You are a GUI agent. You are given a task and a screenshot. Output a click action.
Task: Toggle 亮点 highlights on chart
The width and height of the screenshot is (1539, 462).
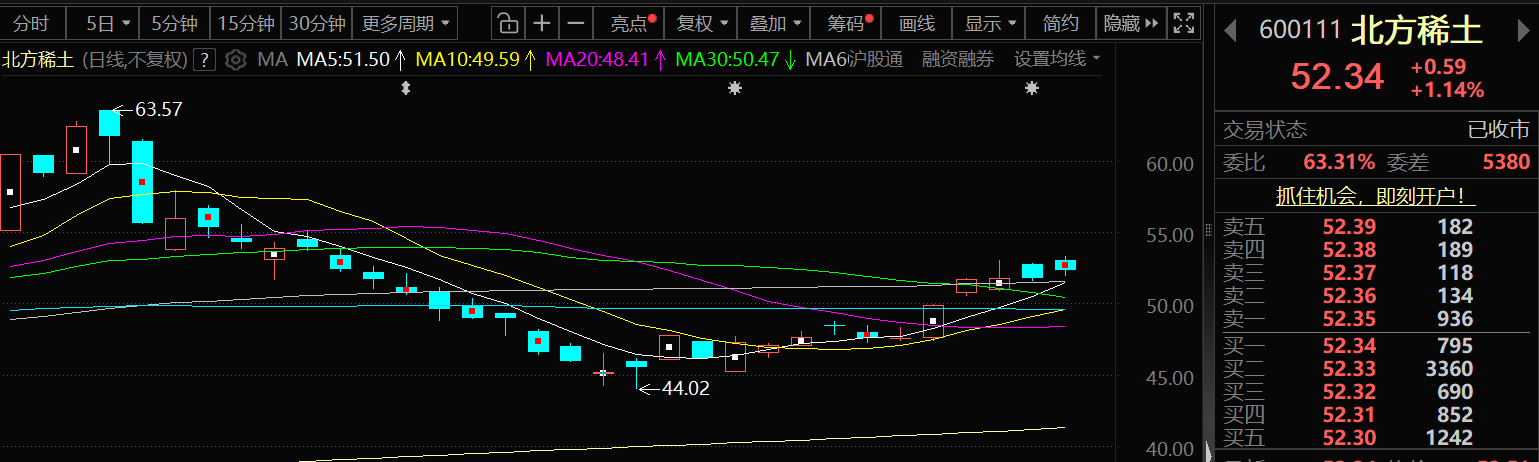[632, 22]
